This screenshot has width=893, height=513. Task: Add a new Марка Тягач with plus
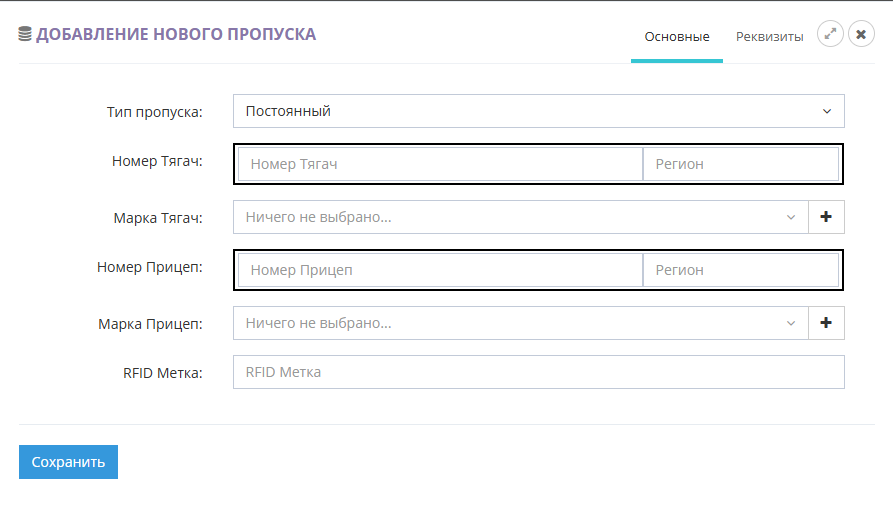coord(826,217)
